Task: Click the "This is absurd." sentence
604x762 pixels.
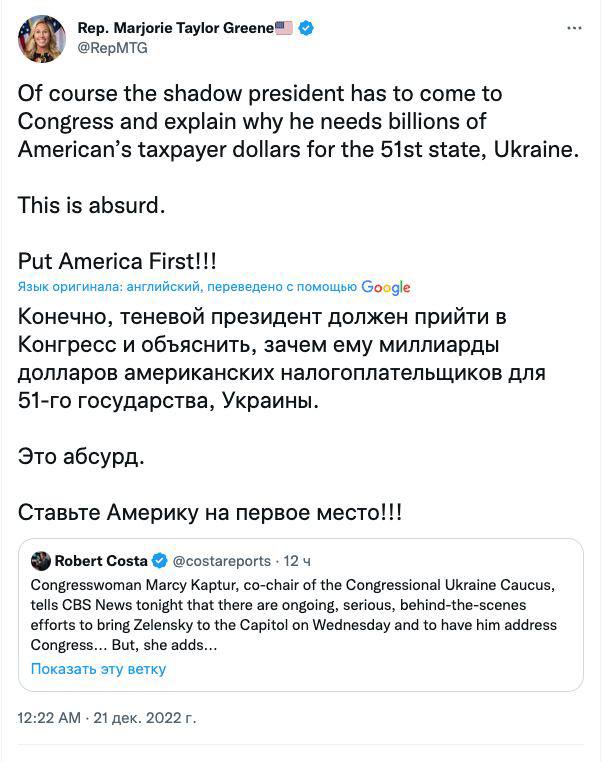Action: pos(90,208)
